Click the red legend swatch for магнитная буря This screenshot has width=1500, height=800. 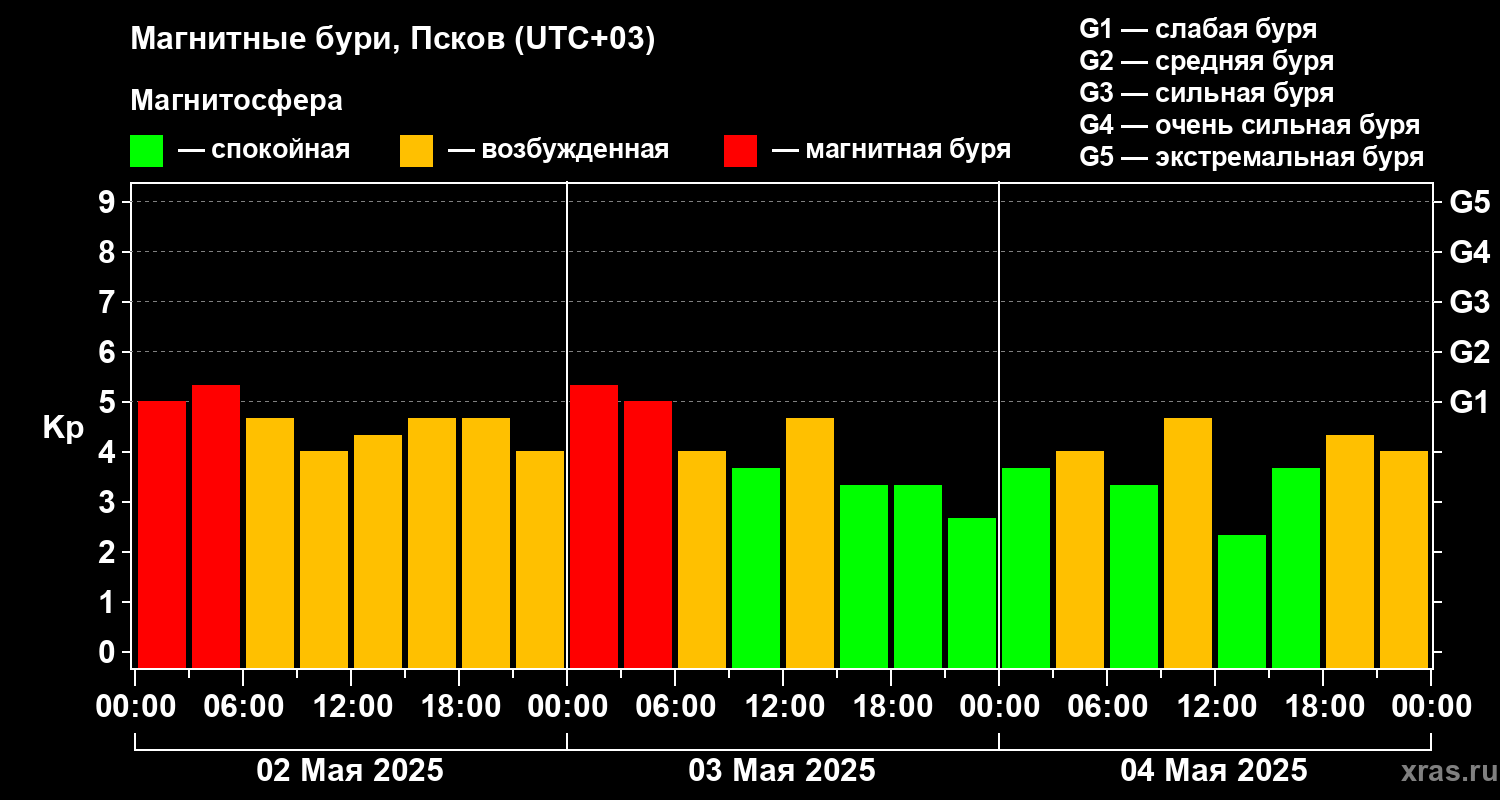[x=740, y=151]
